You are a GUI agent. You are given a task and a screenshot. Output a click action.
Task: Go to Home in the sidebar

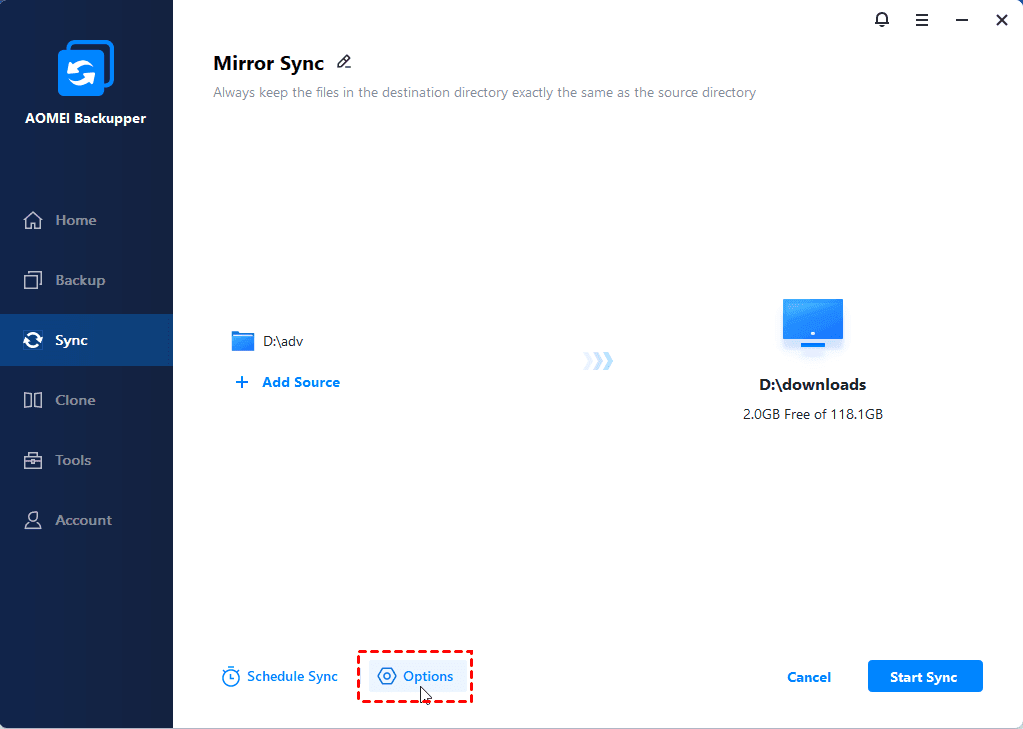76,220
